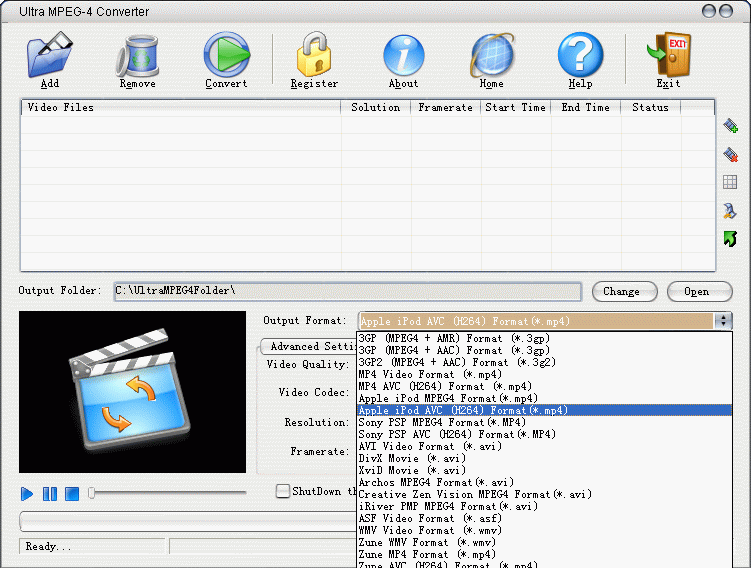
Task: Pick Apple iPod MPEG4 Format
Action: (x=545, y=398)
